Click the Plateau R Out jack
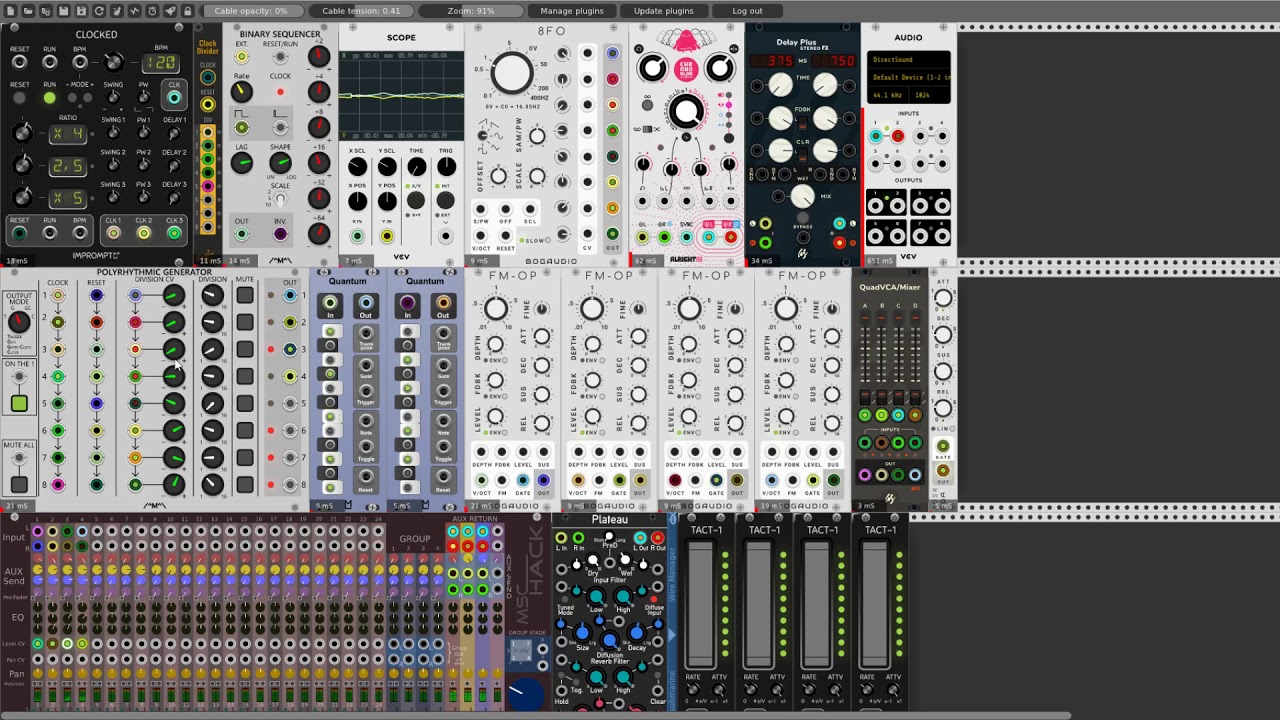Screen dimensions: 1280x720 [657, 538]
